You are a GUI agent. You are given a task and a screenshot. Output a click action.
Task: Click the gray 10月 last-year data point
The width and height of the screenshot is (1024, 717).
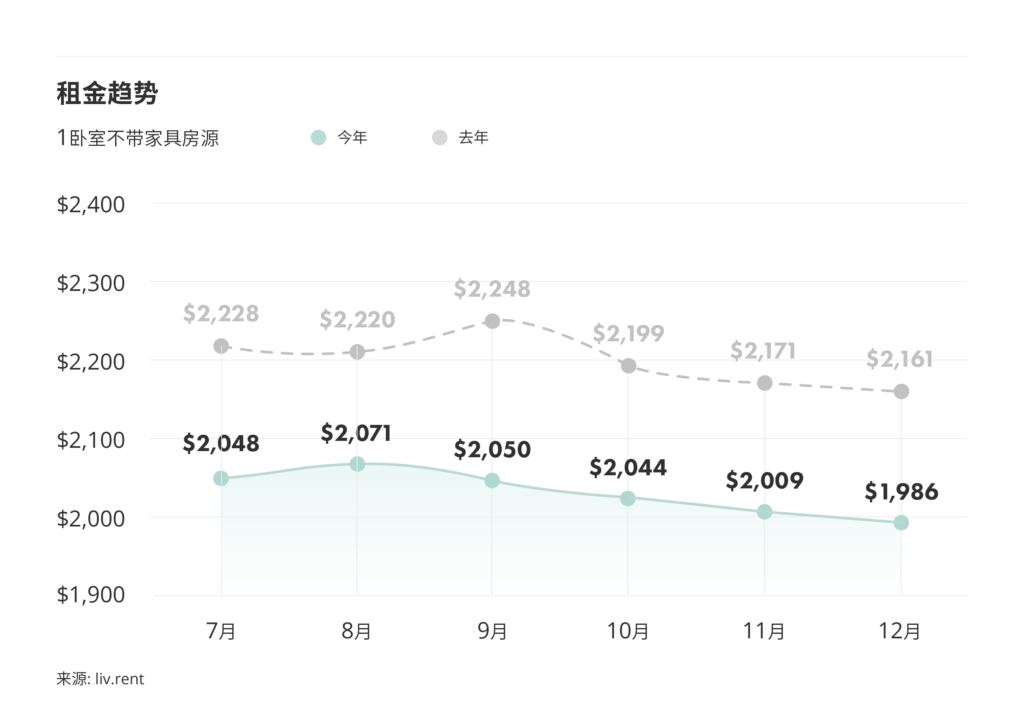(x=628, y=366)
